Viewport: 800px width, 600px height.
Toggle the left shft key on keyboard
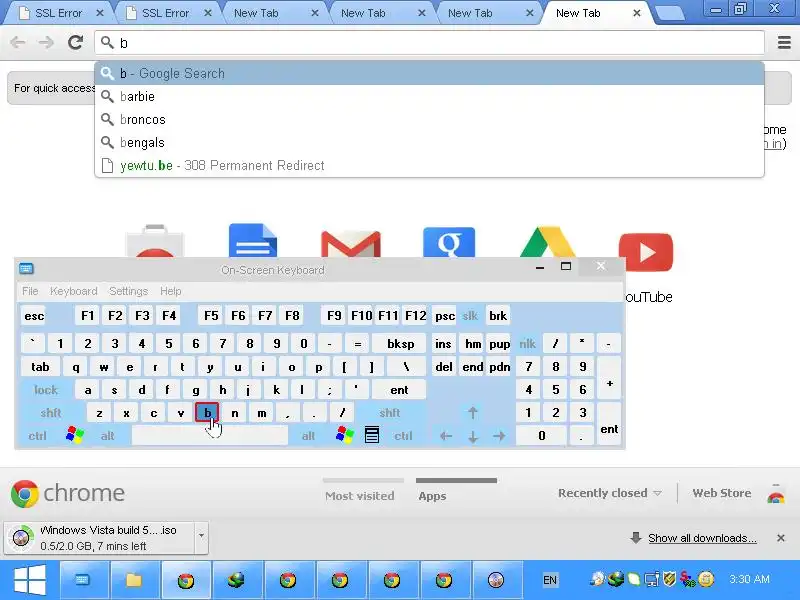click(x=51, y=413)
